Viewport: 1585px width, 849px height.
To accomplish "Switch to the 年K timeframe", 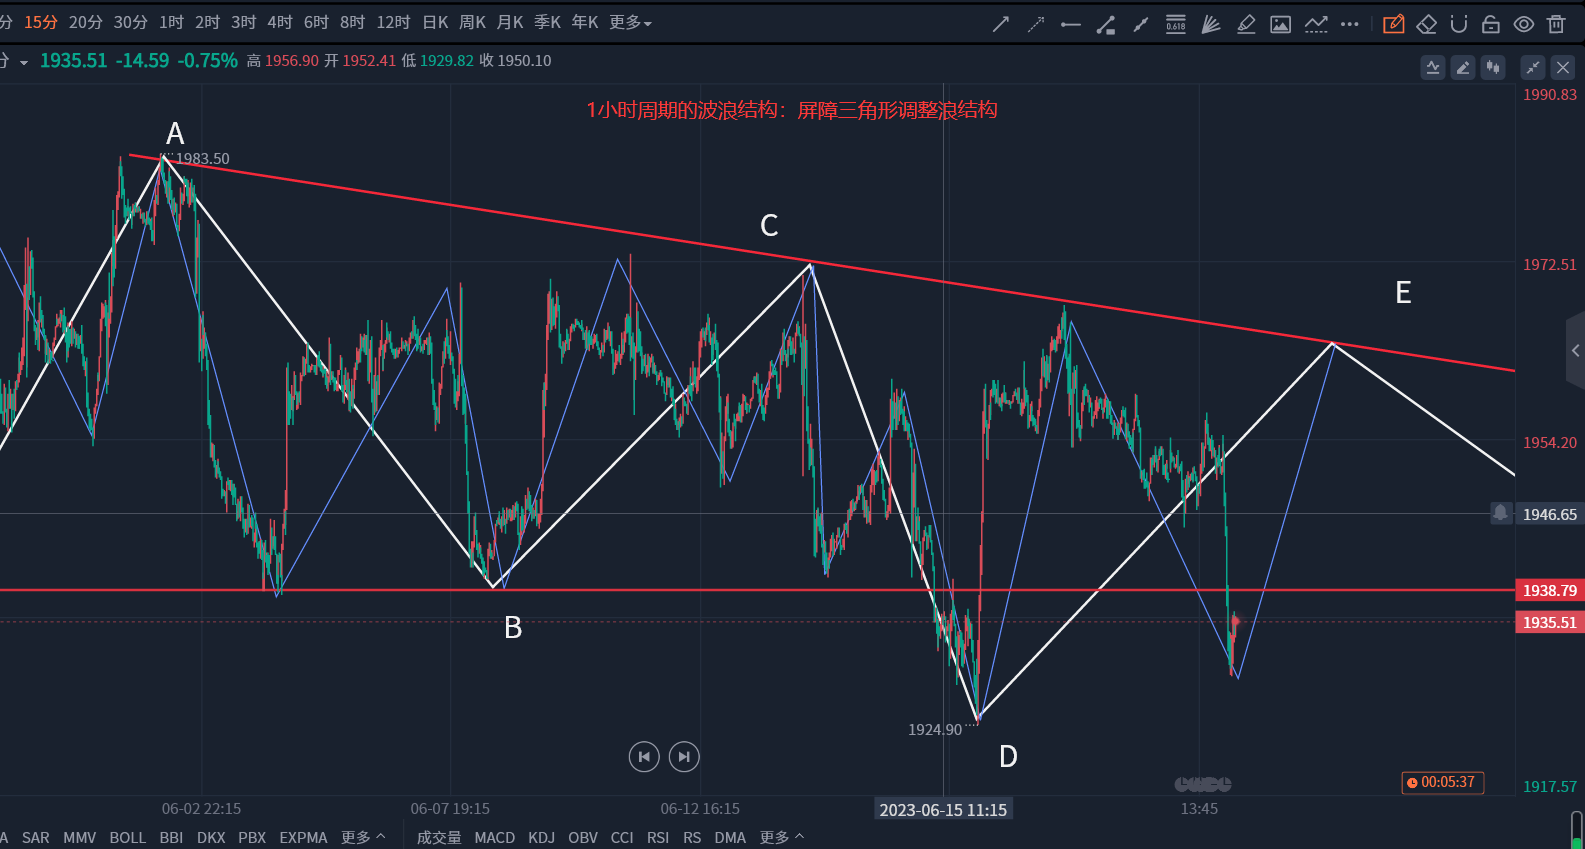I will pyautogui.click(x=585, y=22).
